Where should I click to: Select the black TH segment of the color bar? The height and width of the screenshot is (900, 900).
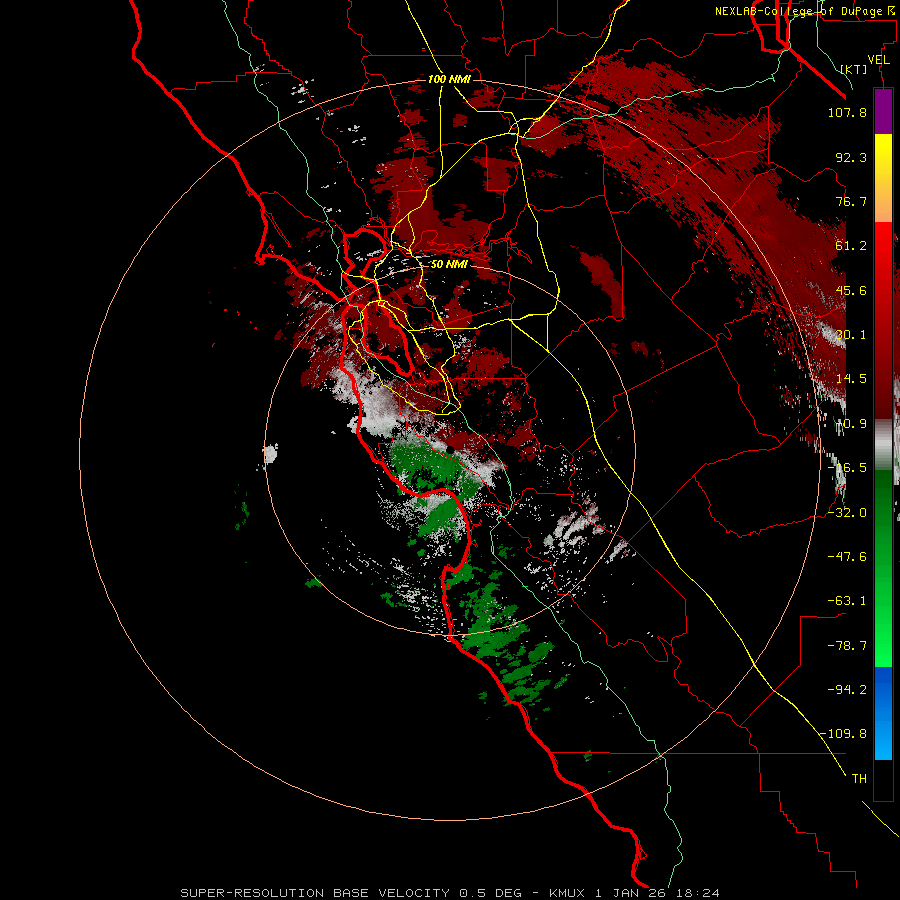(x=883, y=780)
